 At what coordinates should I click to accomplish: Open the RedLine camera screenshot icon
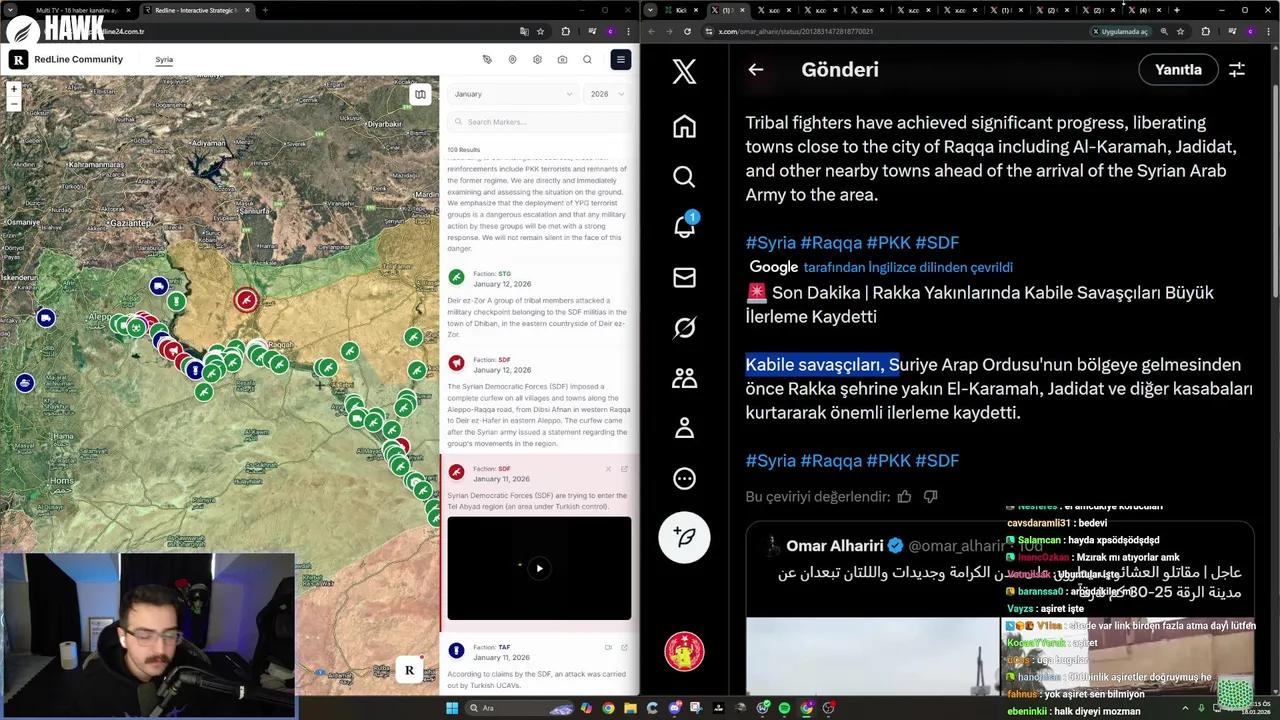pos(562,60)
